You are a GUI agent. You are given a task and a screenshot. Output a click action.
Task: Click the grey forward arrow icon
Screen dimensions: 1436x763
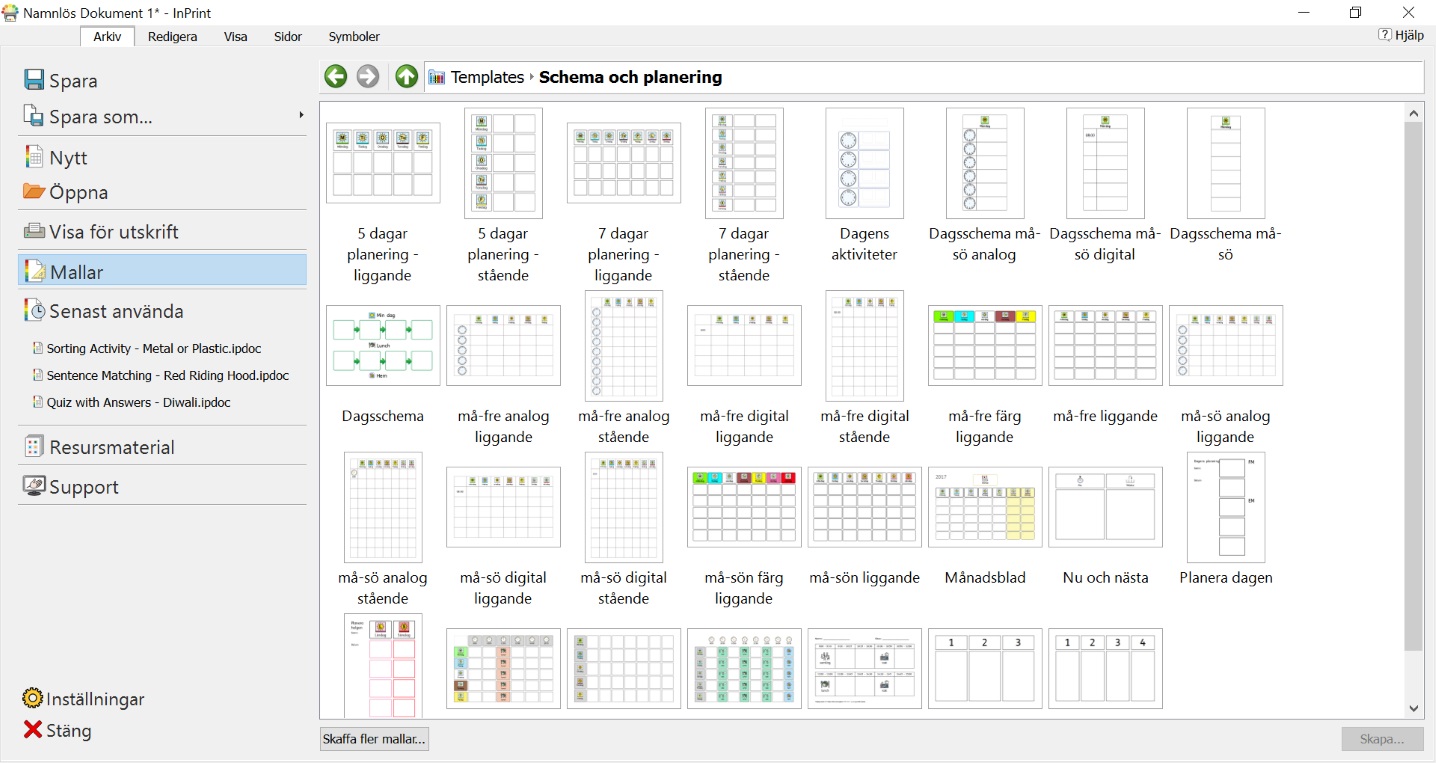coord(369,77)
